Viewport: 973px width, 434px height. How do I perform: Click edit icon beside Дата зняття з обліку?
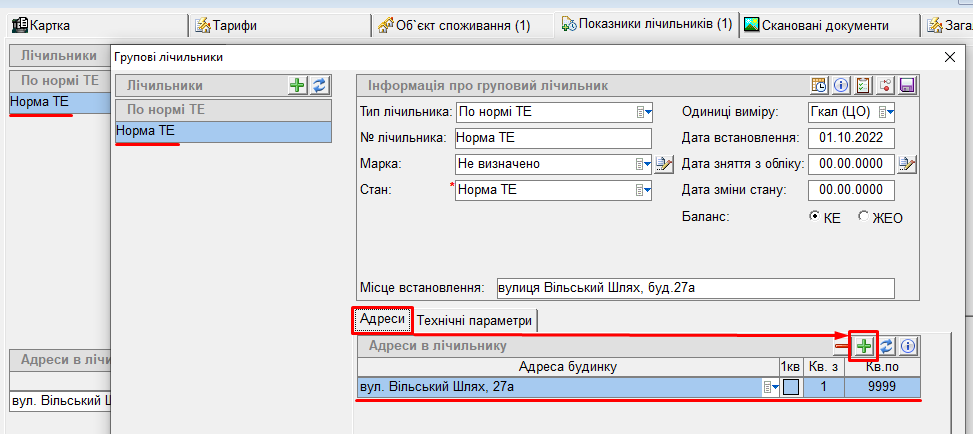[x=908, y=164]
